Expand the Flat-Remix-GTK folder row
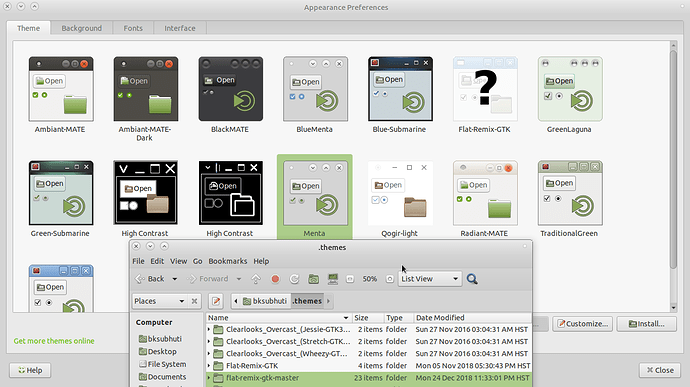Image resolution: width=690 pixels, height=387 pixels. pos(209,366)
